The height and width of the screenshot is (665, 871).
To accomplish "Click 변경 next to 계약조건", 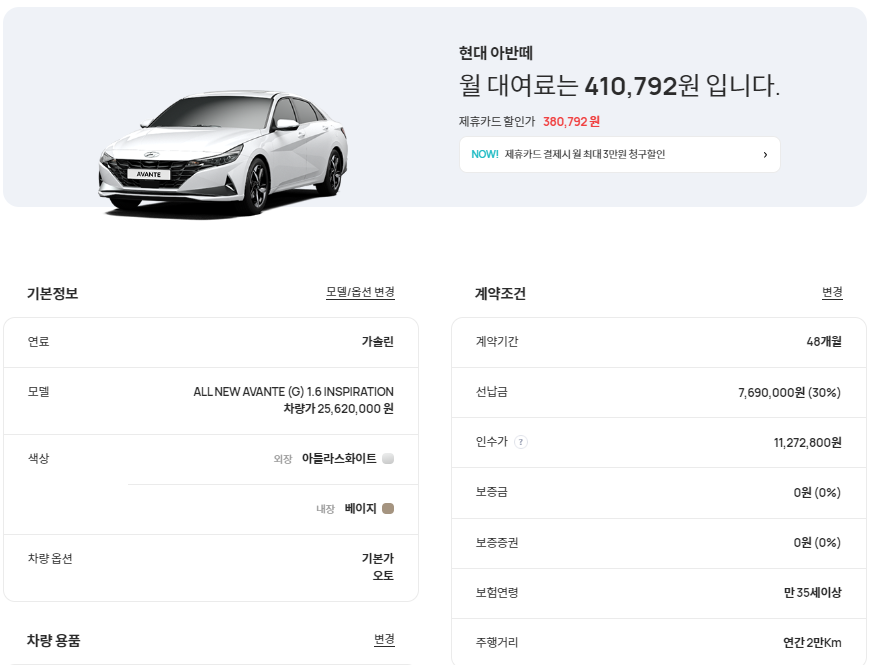I will tap(833, 292).
